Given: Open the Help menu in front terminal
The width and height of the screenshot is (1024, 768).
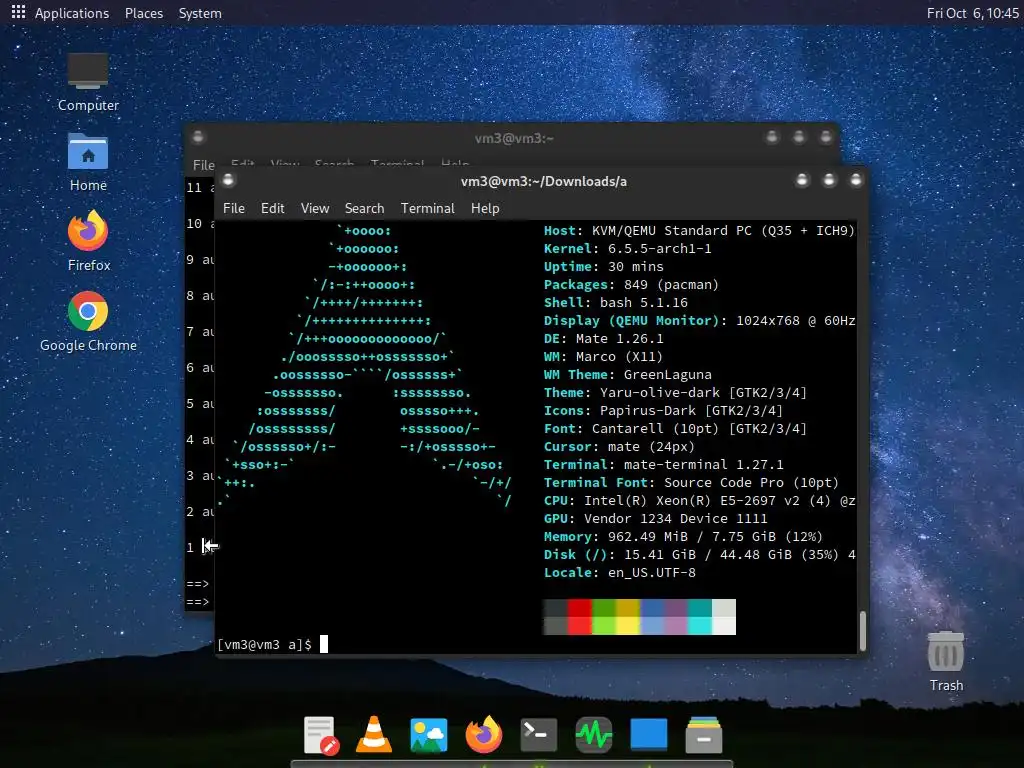Looking at the screenshot, I should (485, 208).
